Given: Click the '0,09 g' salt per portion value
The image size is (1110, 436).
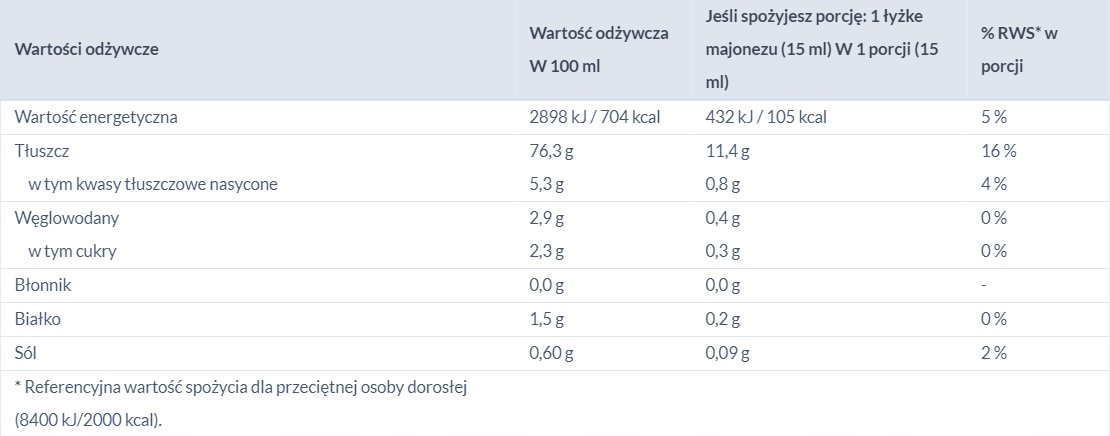Looking at the screenshot, I should (728, 352).
